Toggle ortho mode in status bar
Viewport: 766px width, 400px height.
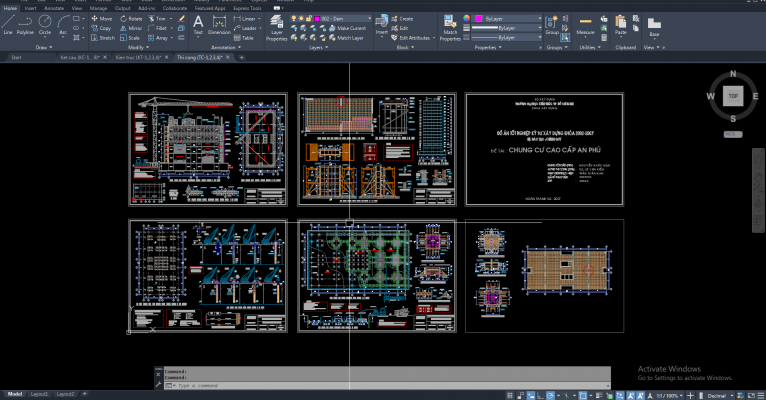541,395
